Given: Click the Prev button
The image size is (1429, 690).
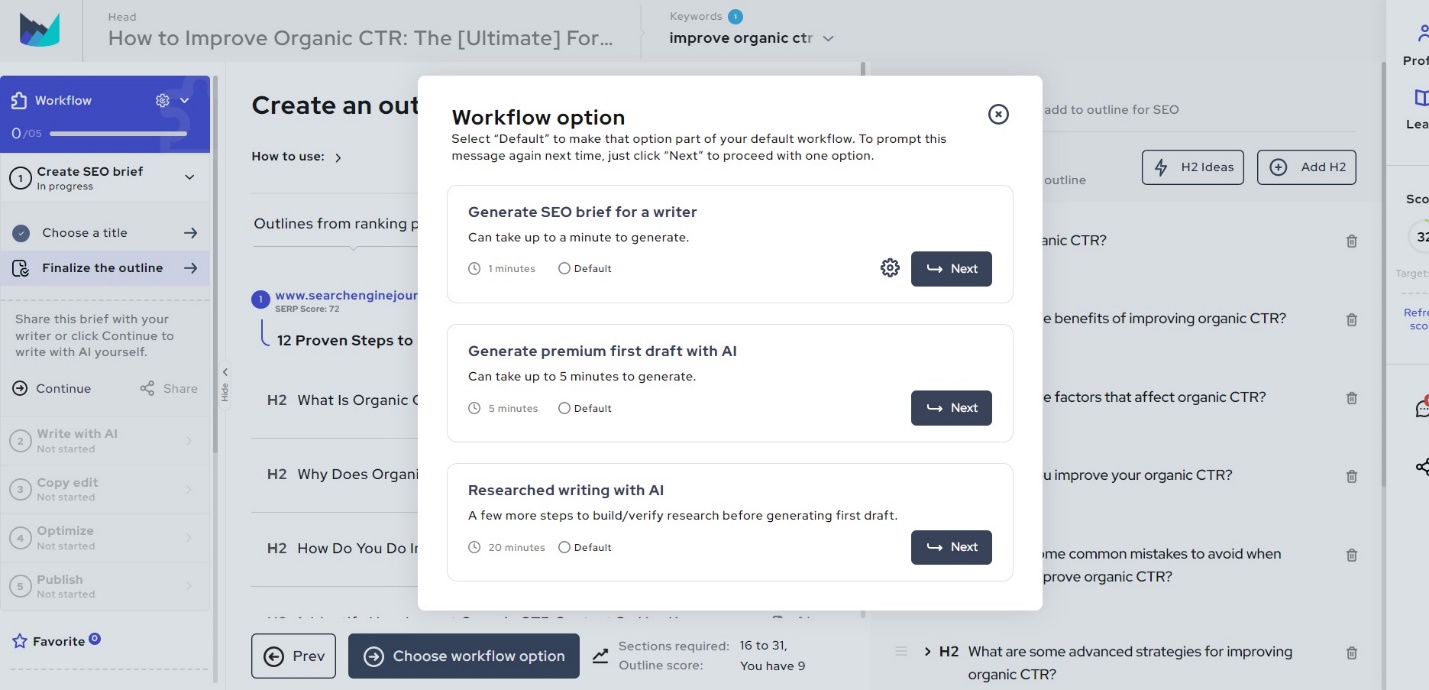Looking at the screenshot, I should point(293,656).
